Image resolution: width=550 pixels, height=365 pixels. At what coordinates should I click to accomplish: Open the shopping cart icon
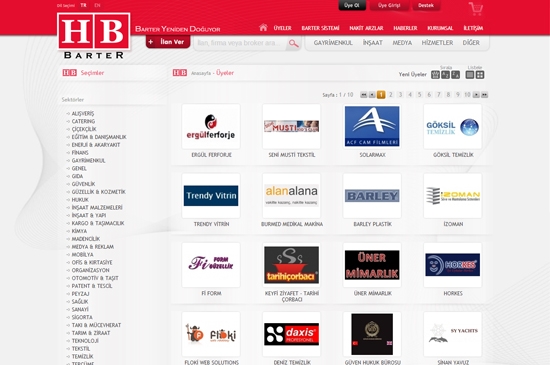coord(476,8)
